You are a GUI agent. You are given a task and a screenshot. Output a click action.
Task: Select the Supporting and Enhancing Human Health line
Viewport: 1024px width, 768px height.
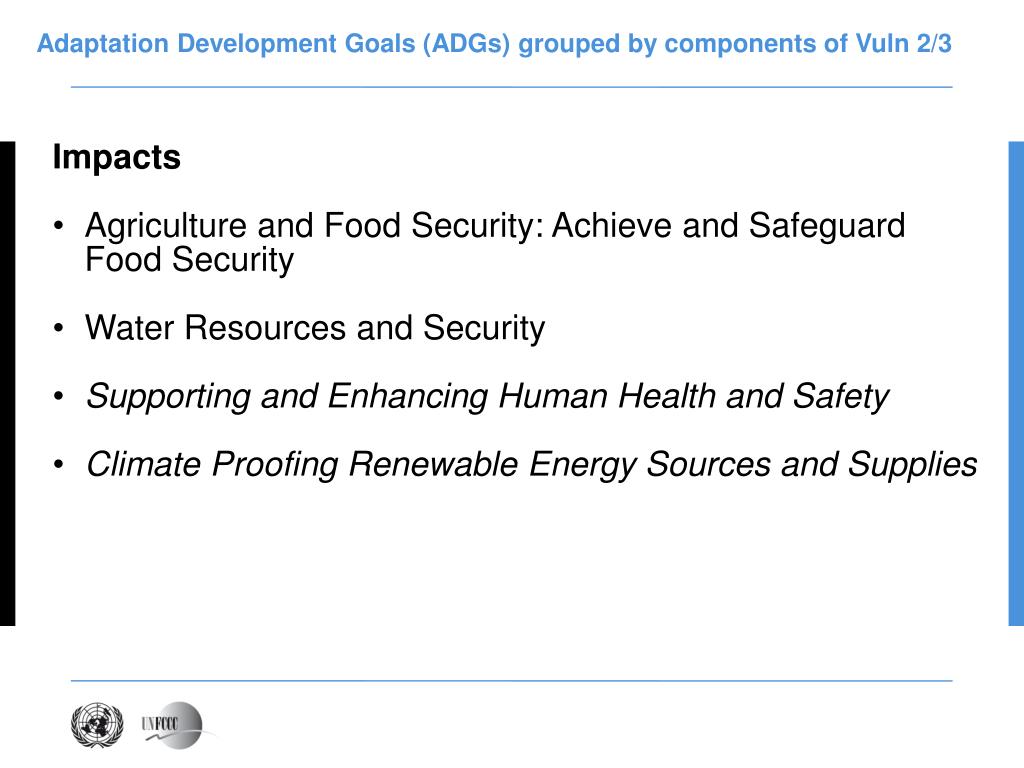[x=487, y=396]
